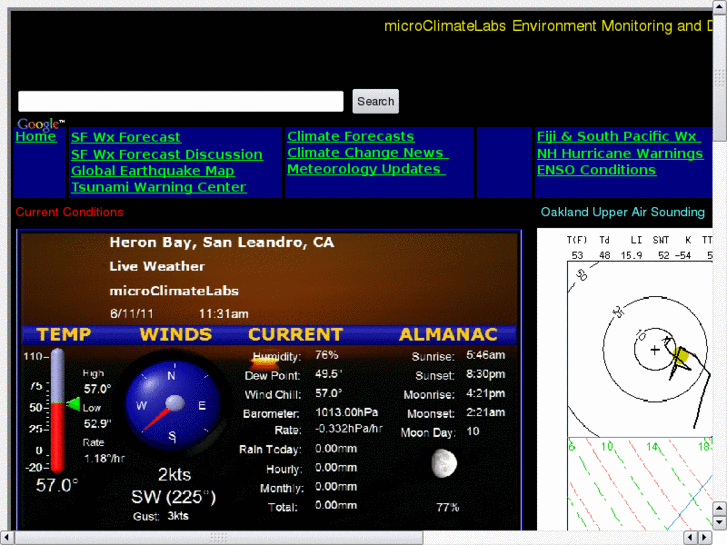Click moon illumination 77% text
727x545 pixels.
pos(447,507)
